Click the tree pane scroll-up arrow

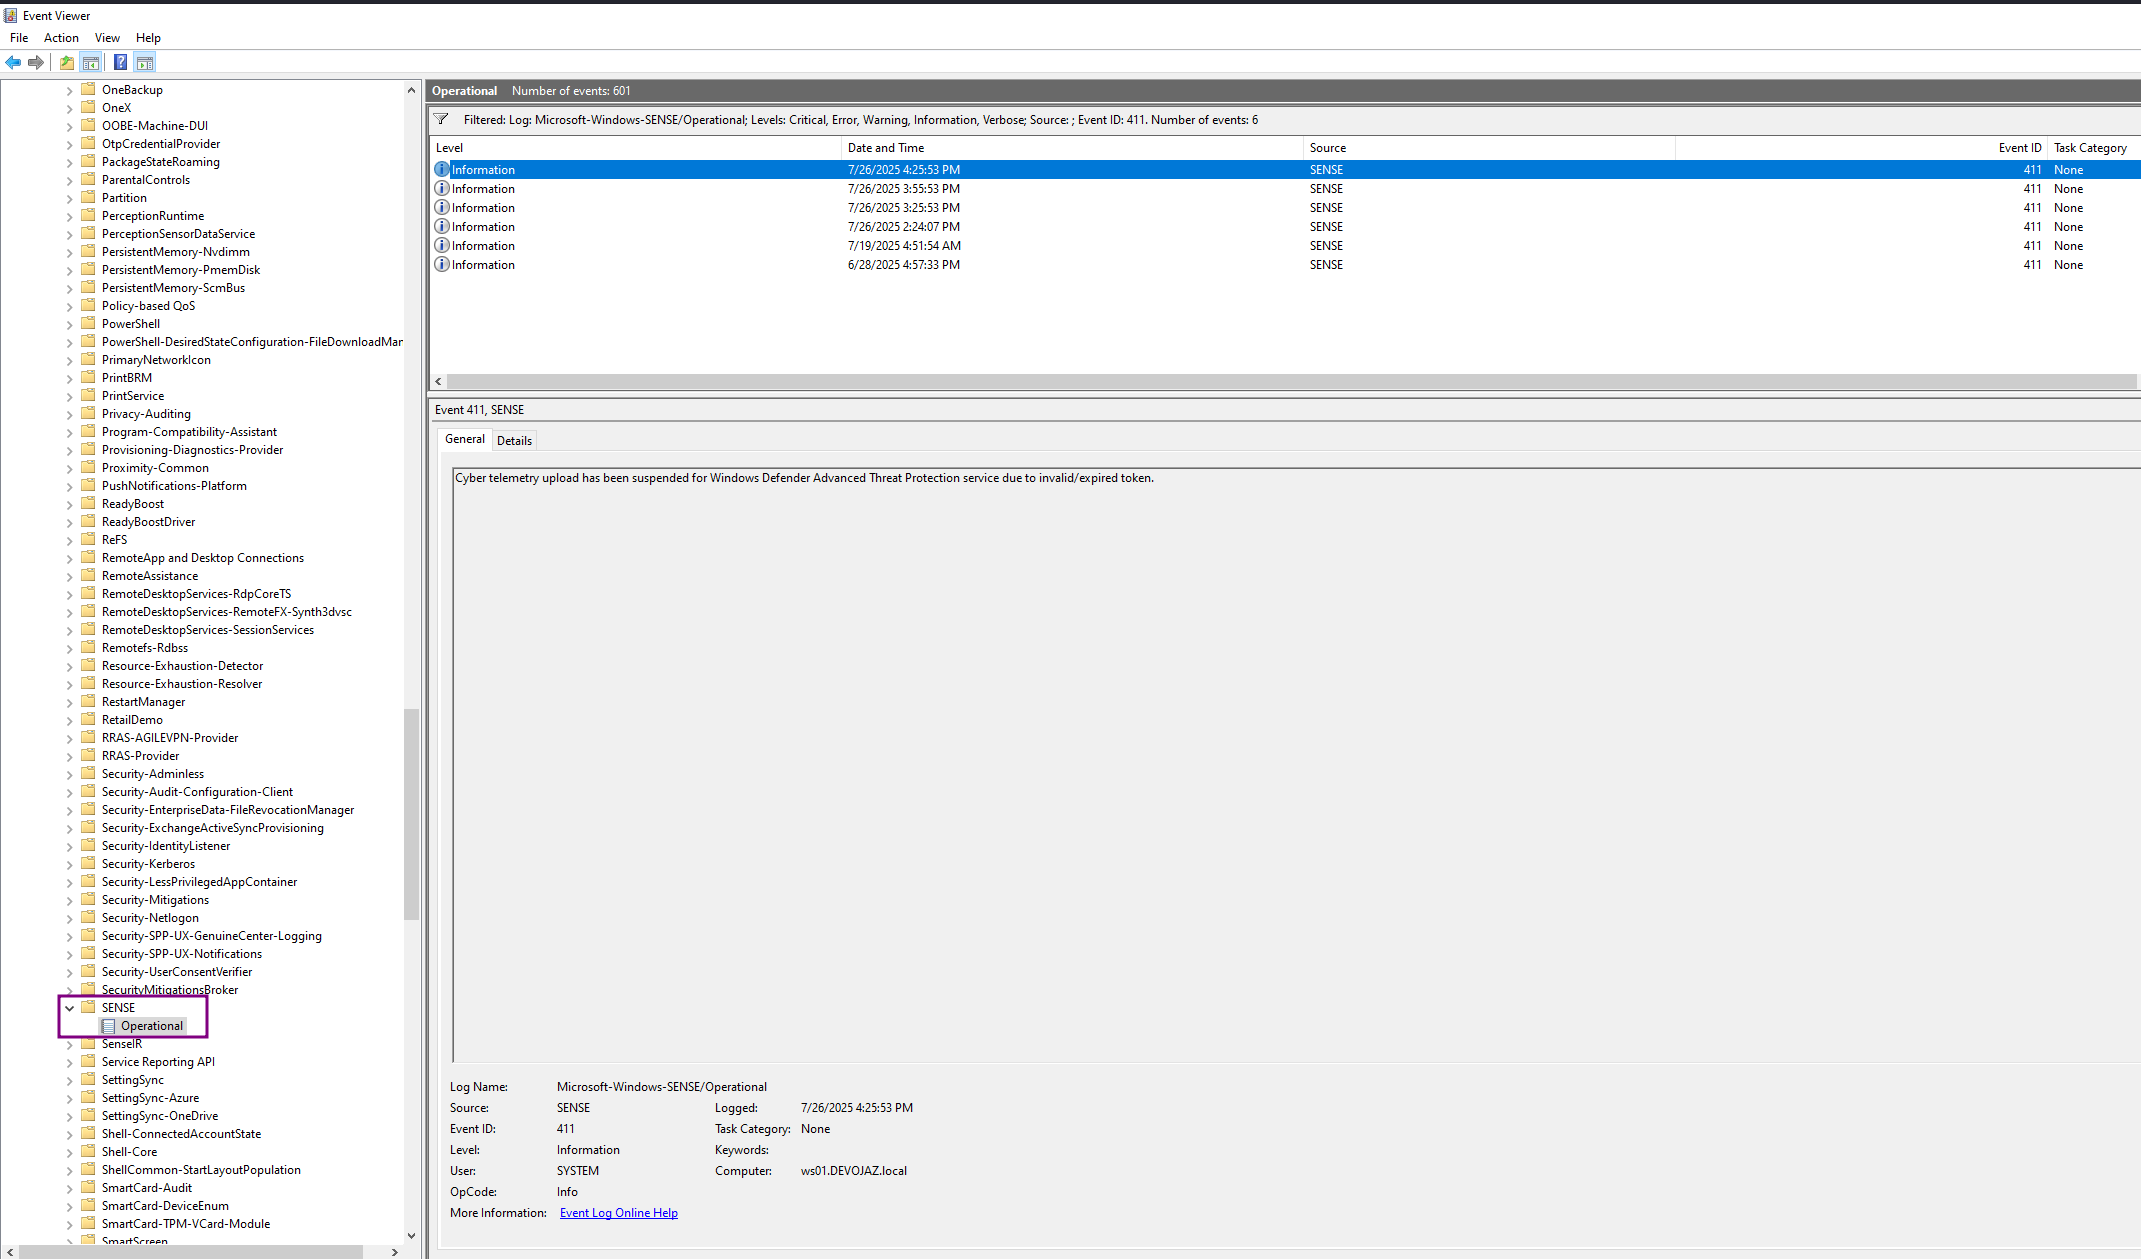click(411, 89)
